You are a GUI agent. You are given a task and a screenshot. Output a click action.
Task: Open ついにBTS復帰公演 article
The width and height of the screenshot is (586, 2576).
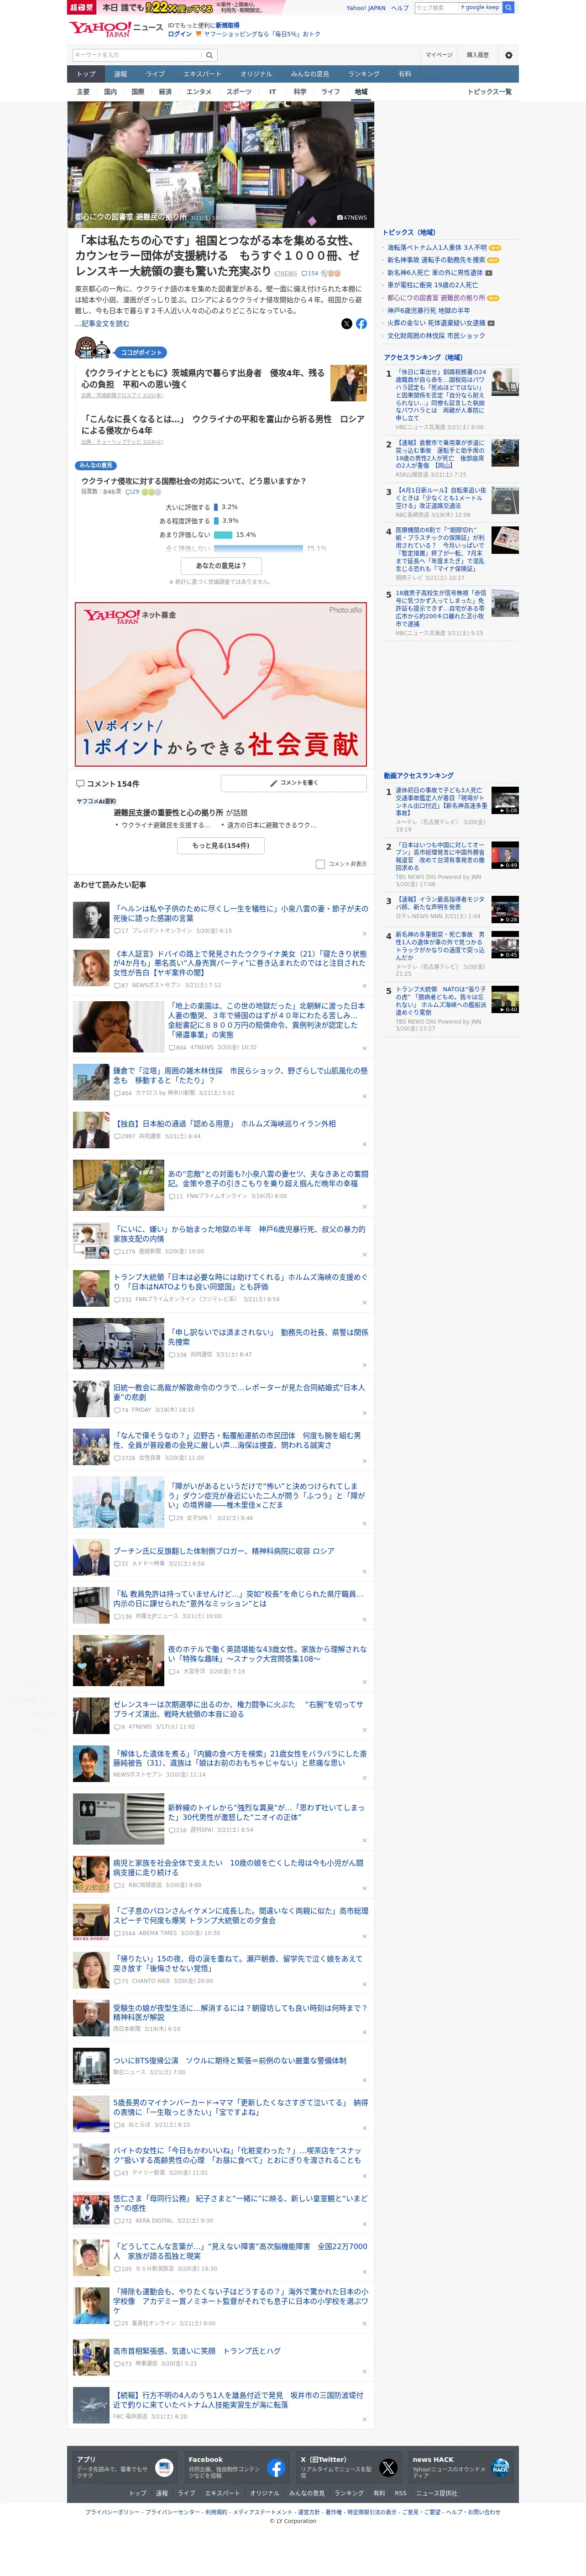click(x=229, y=2060)
